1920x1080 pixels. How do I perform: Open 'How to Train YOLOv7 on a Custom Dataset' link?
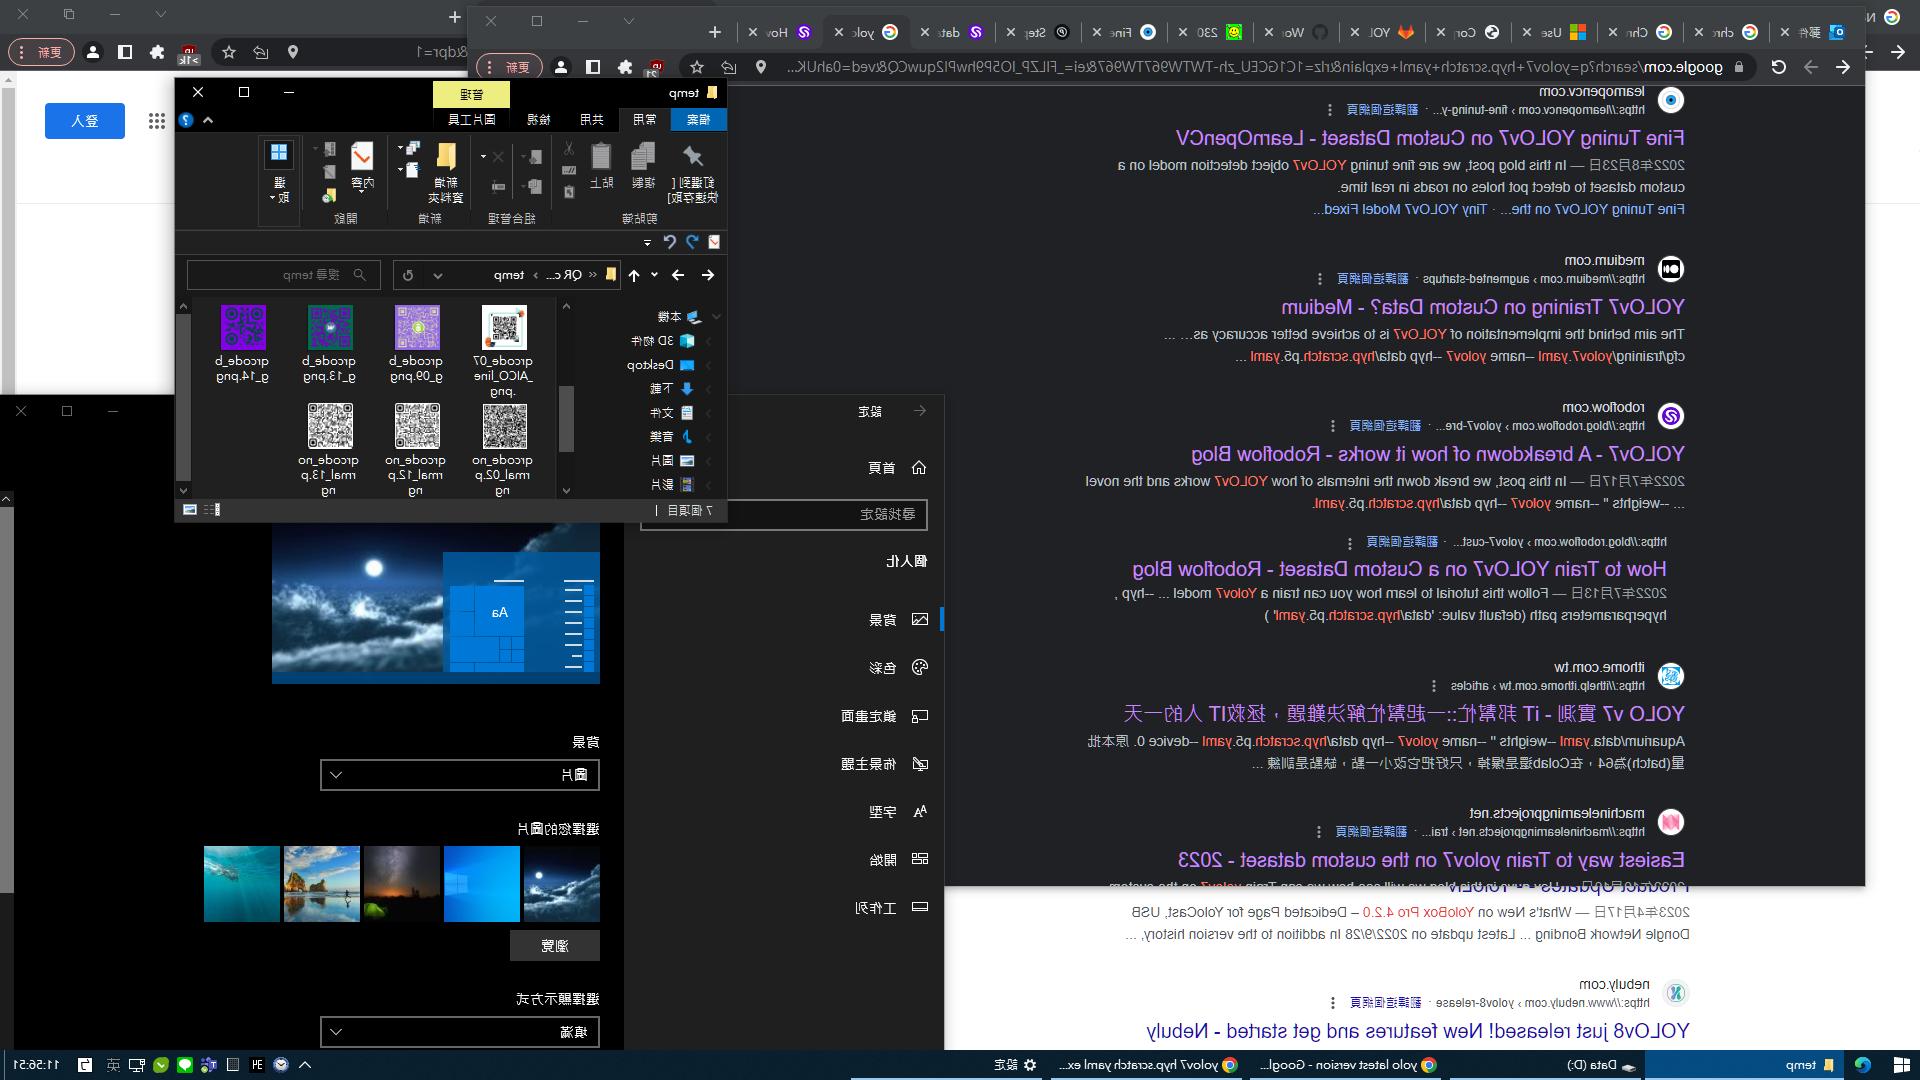[x=1399, y=569]
